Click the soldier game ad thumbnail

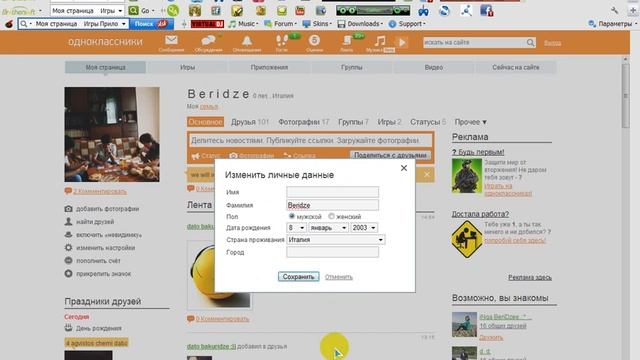[x=467, y=176]
